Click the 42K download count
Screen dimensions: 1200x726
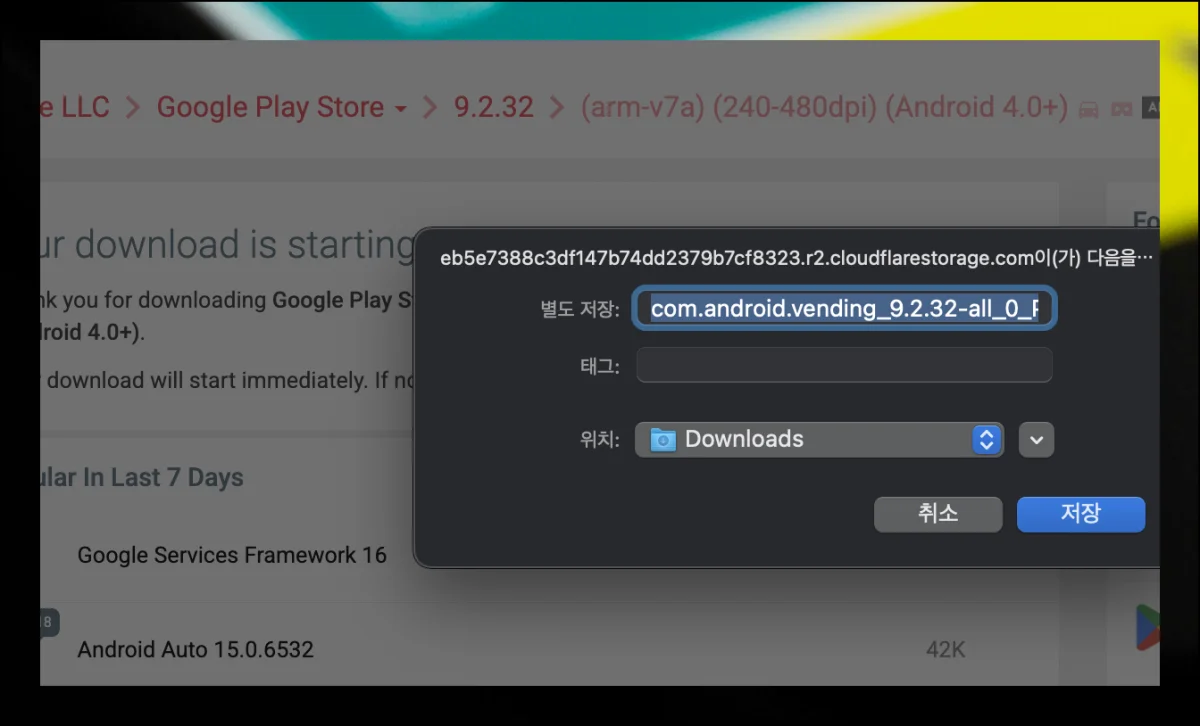(x=945, y=650)
